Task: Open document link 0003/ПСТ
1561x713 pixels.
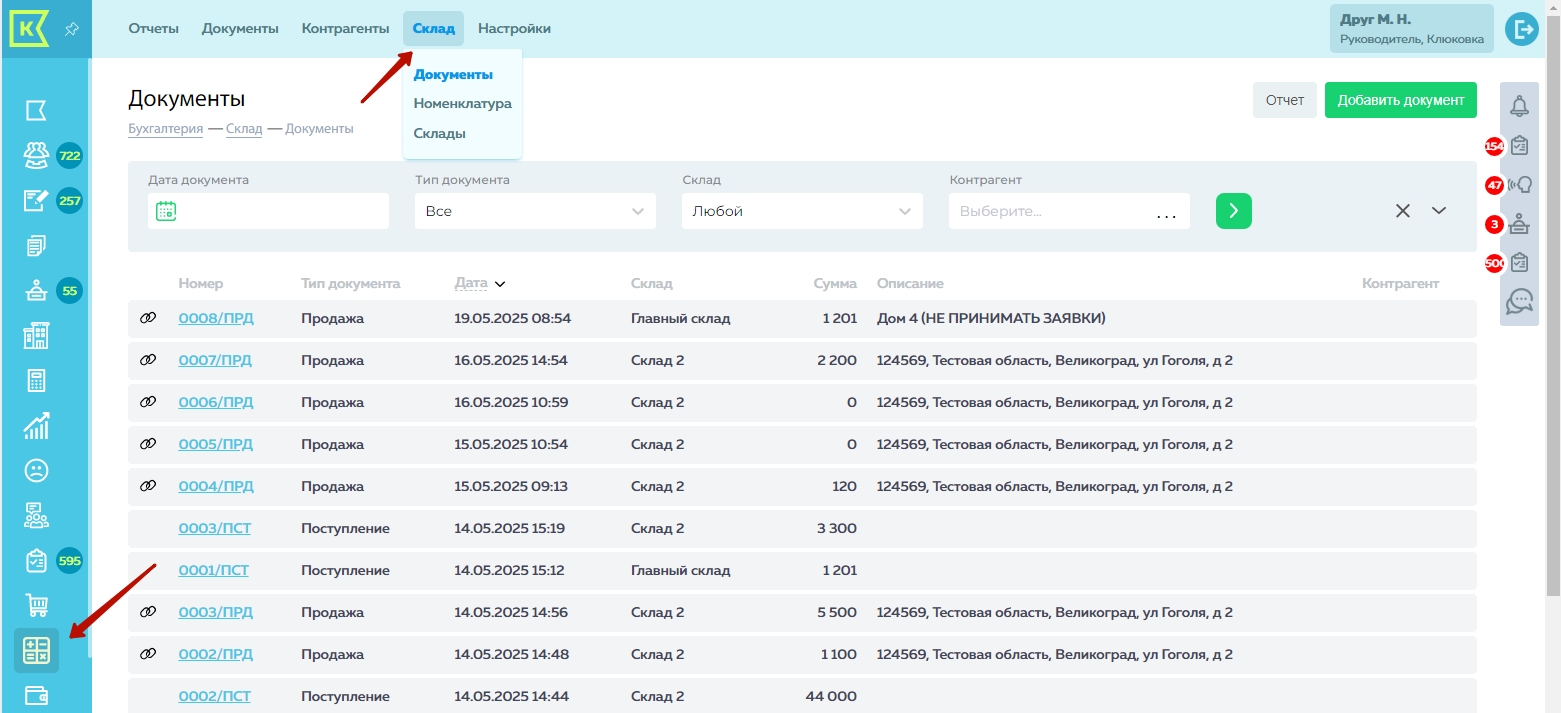Action: tap(214, 528)
